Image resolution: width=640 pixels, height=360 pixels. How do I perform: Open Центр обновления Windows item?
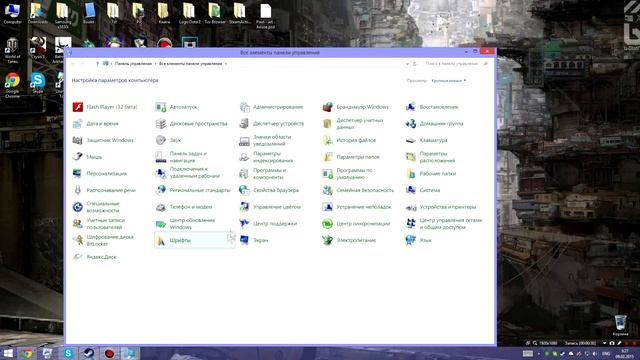(185, 224)
